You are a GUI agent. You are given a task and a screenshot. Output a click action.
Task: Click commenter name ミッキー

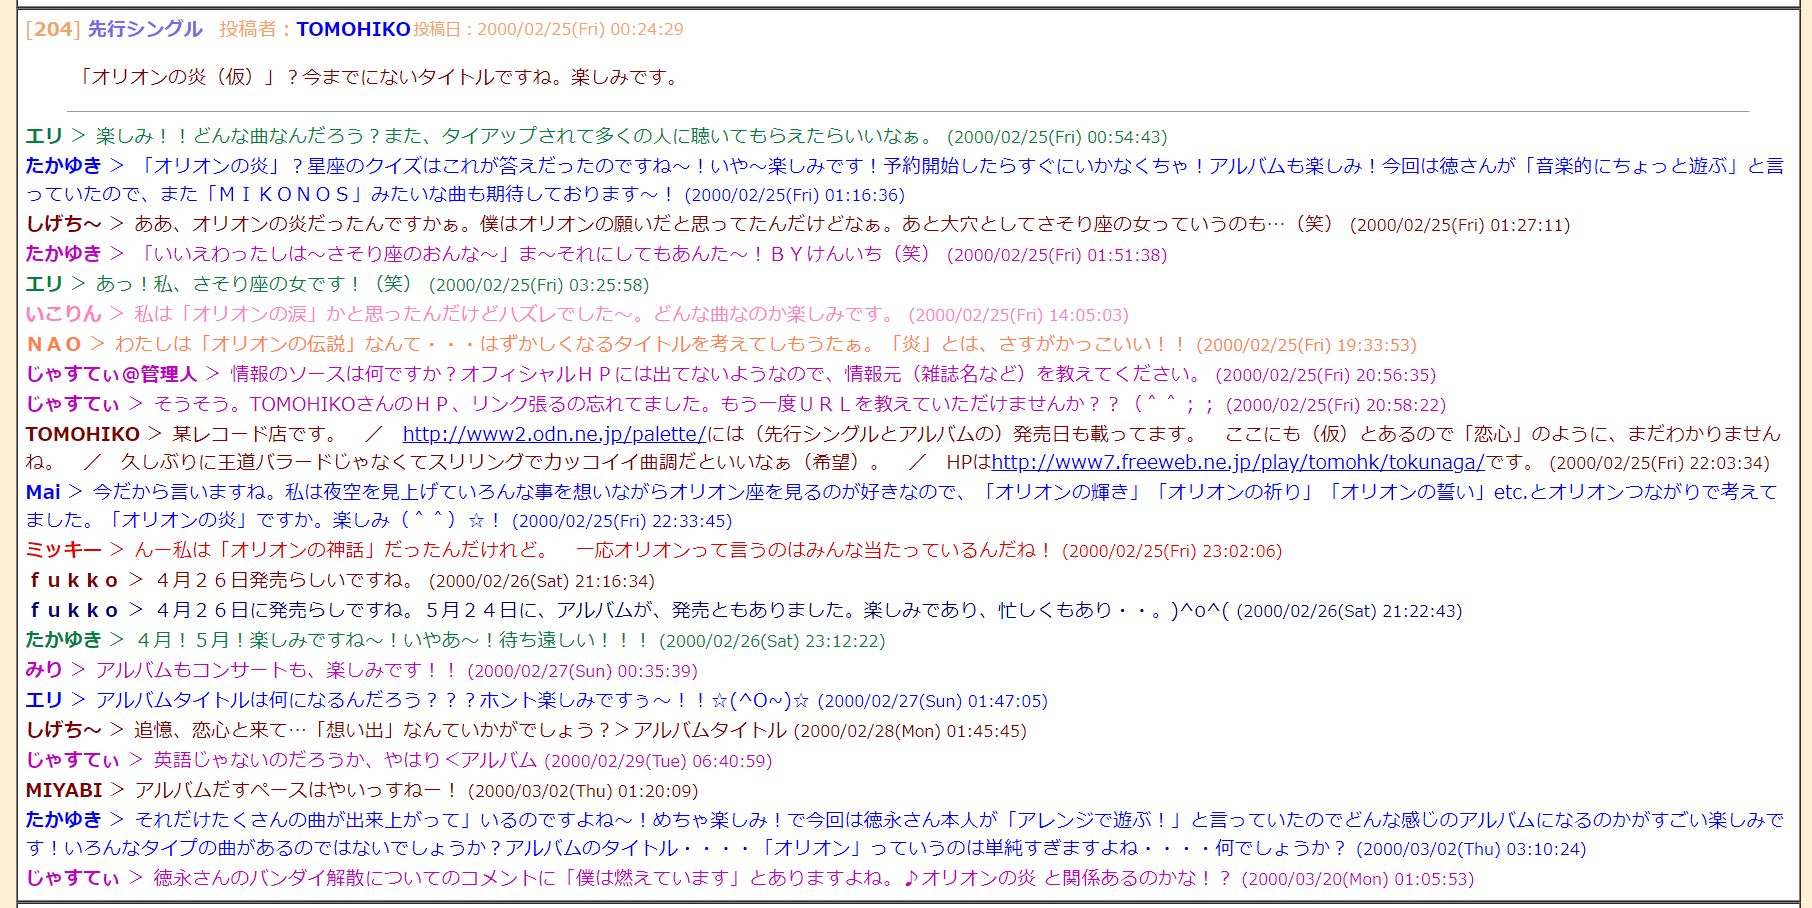[64, 550]
